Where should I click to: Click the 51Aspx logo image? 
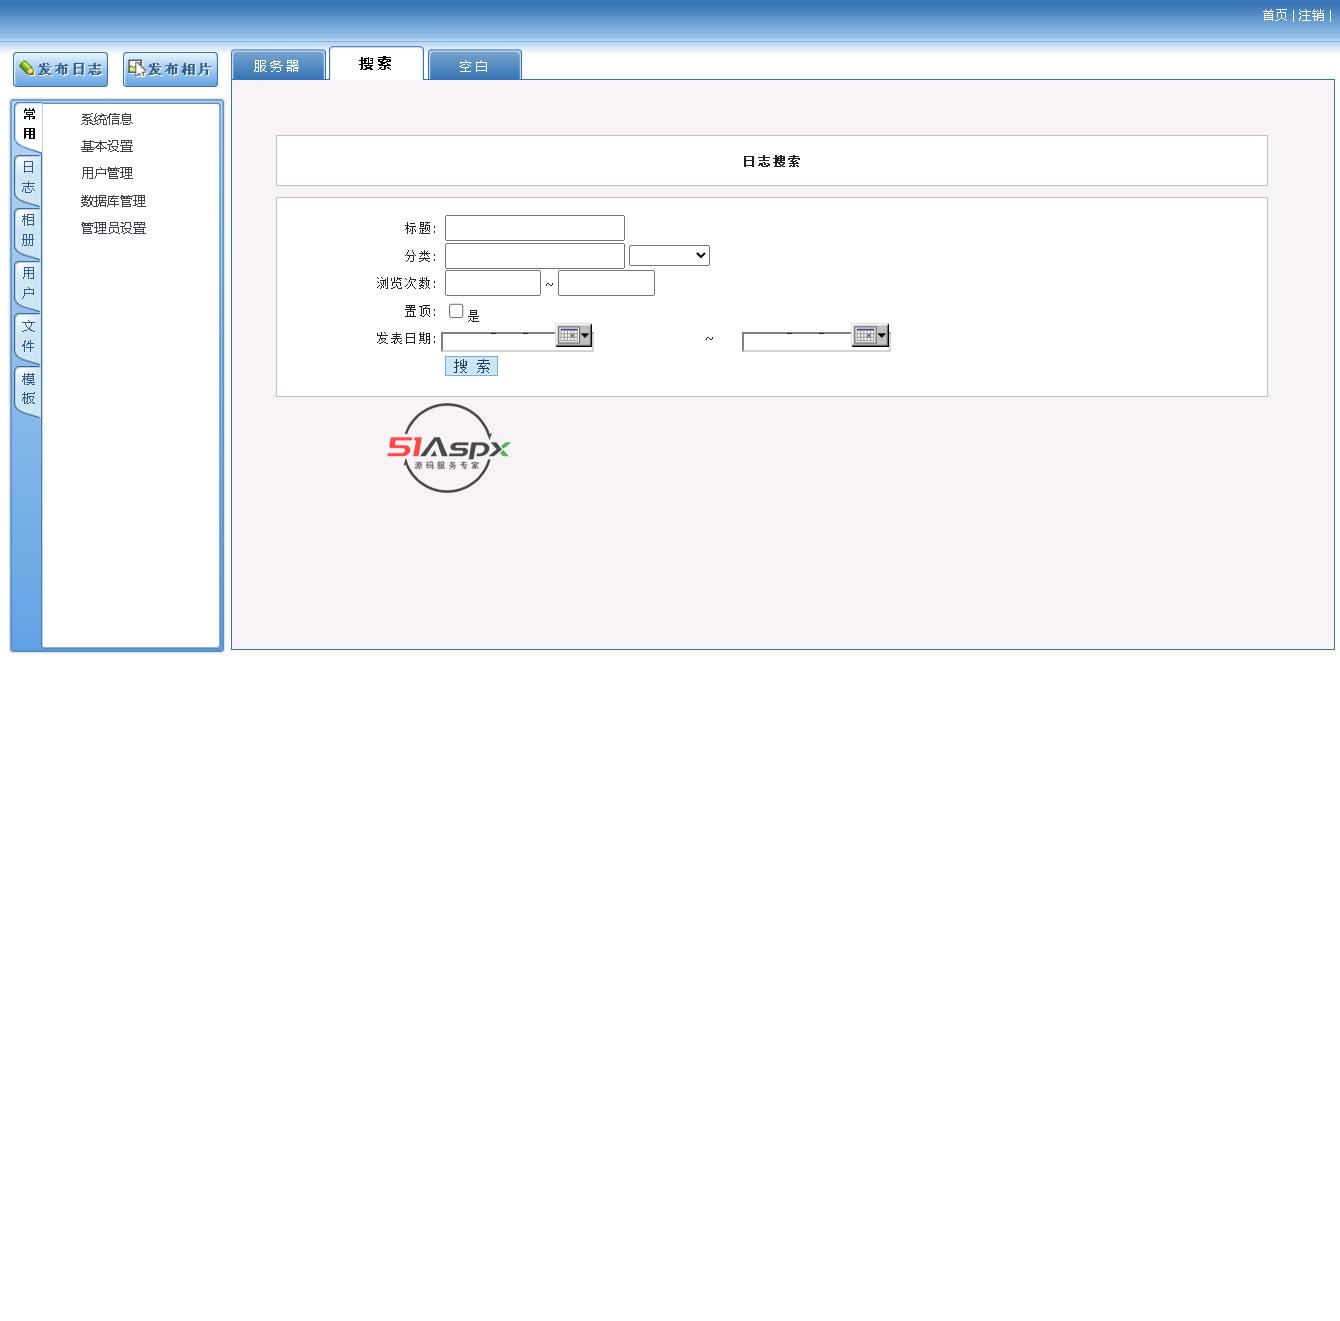tap(448, 448)
